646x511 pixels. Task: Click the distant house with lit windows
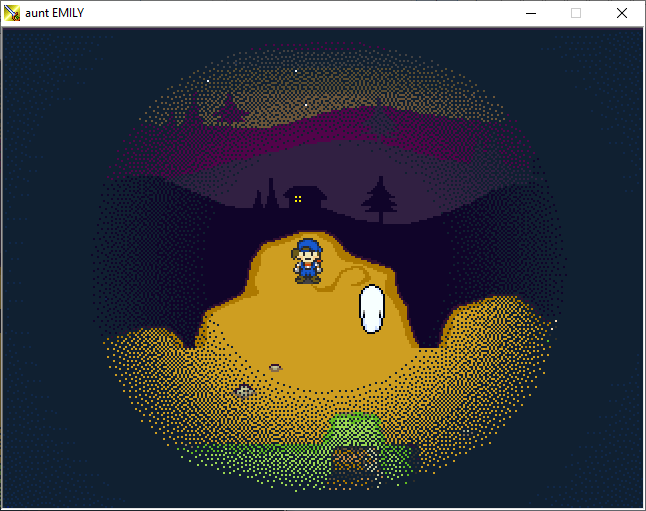pyautogui.click(x=304, y=198)
